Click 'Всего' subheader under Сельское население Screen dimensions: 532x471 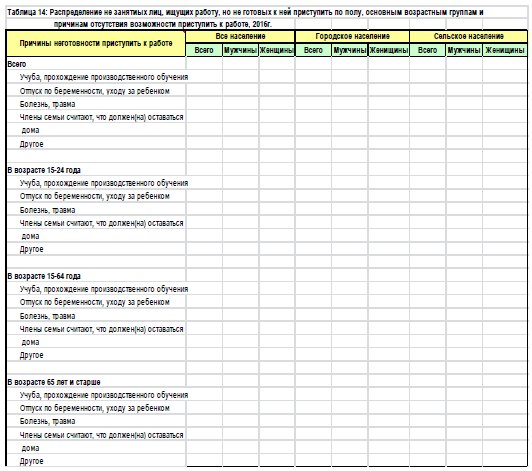[428, 50]
